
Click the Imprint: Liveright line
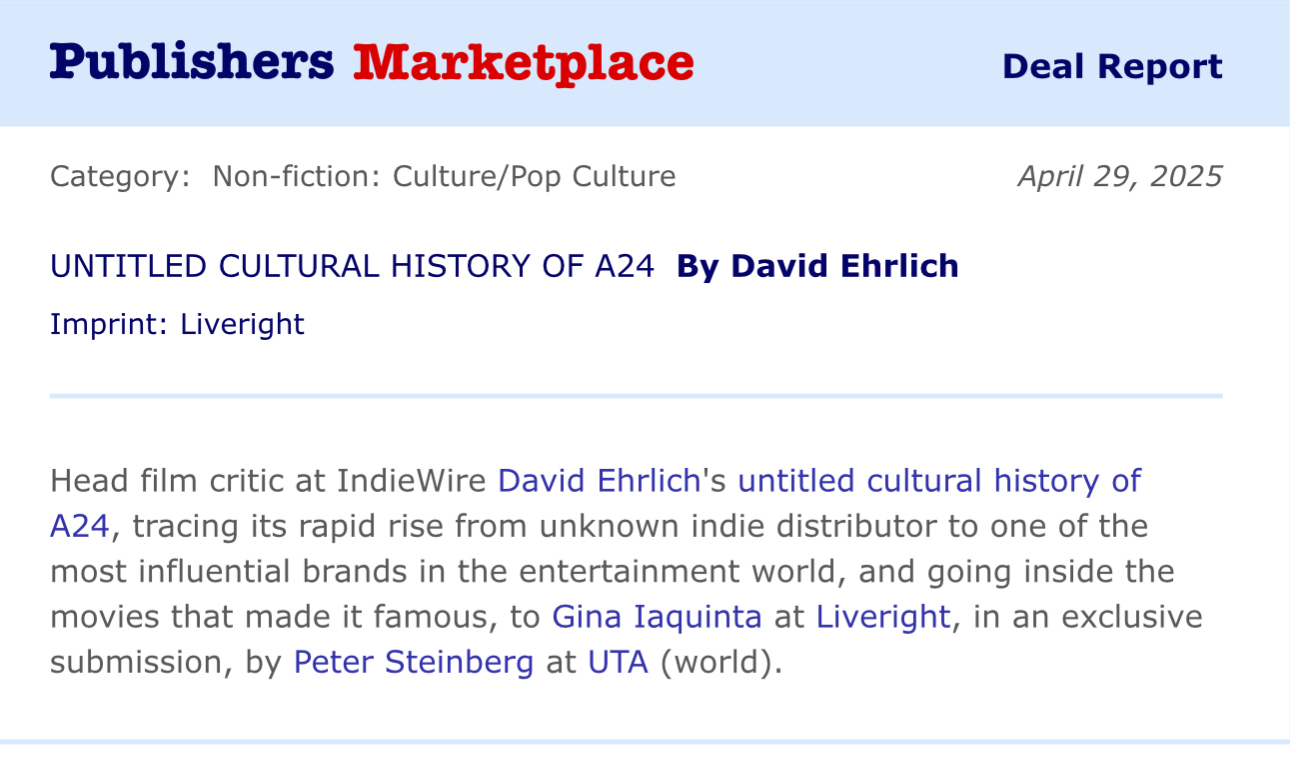(177, 324)
